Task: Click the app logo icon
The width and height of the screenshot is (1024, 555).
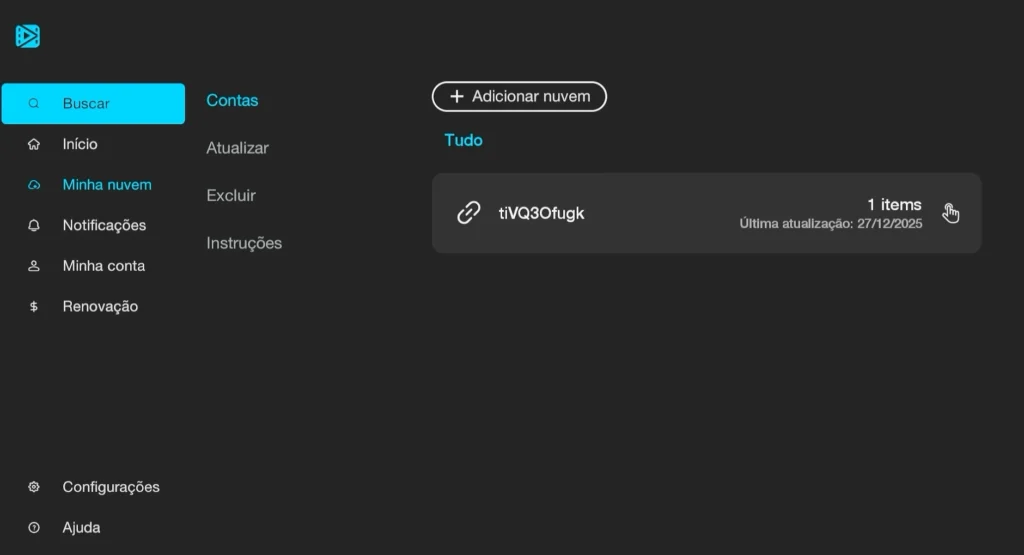Action: click(27, 36)
